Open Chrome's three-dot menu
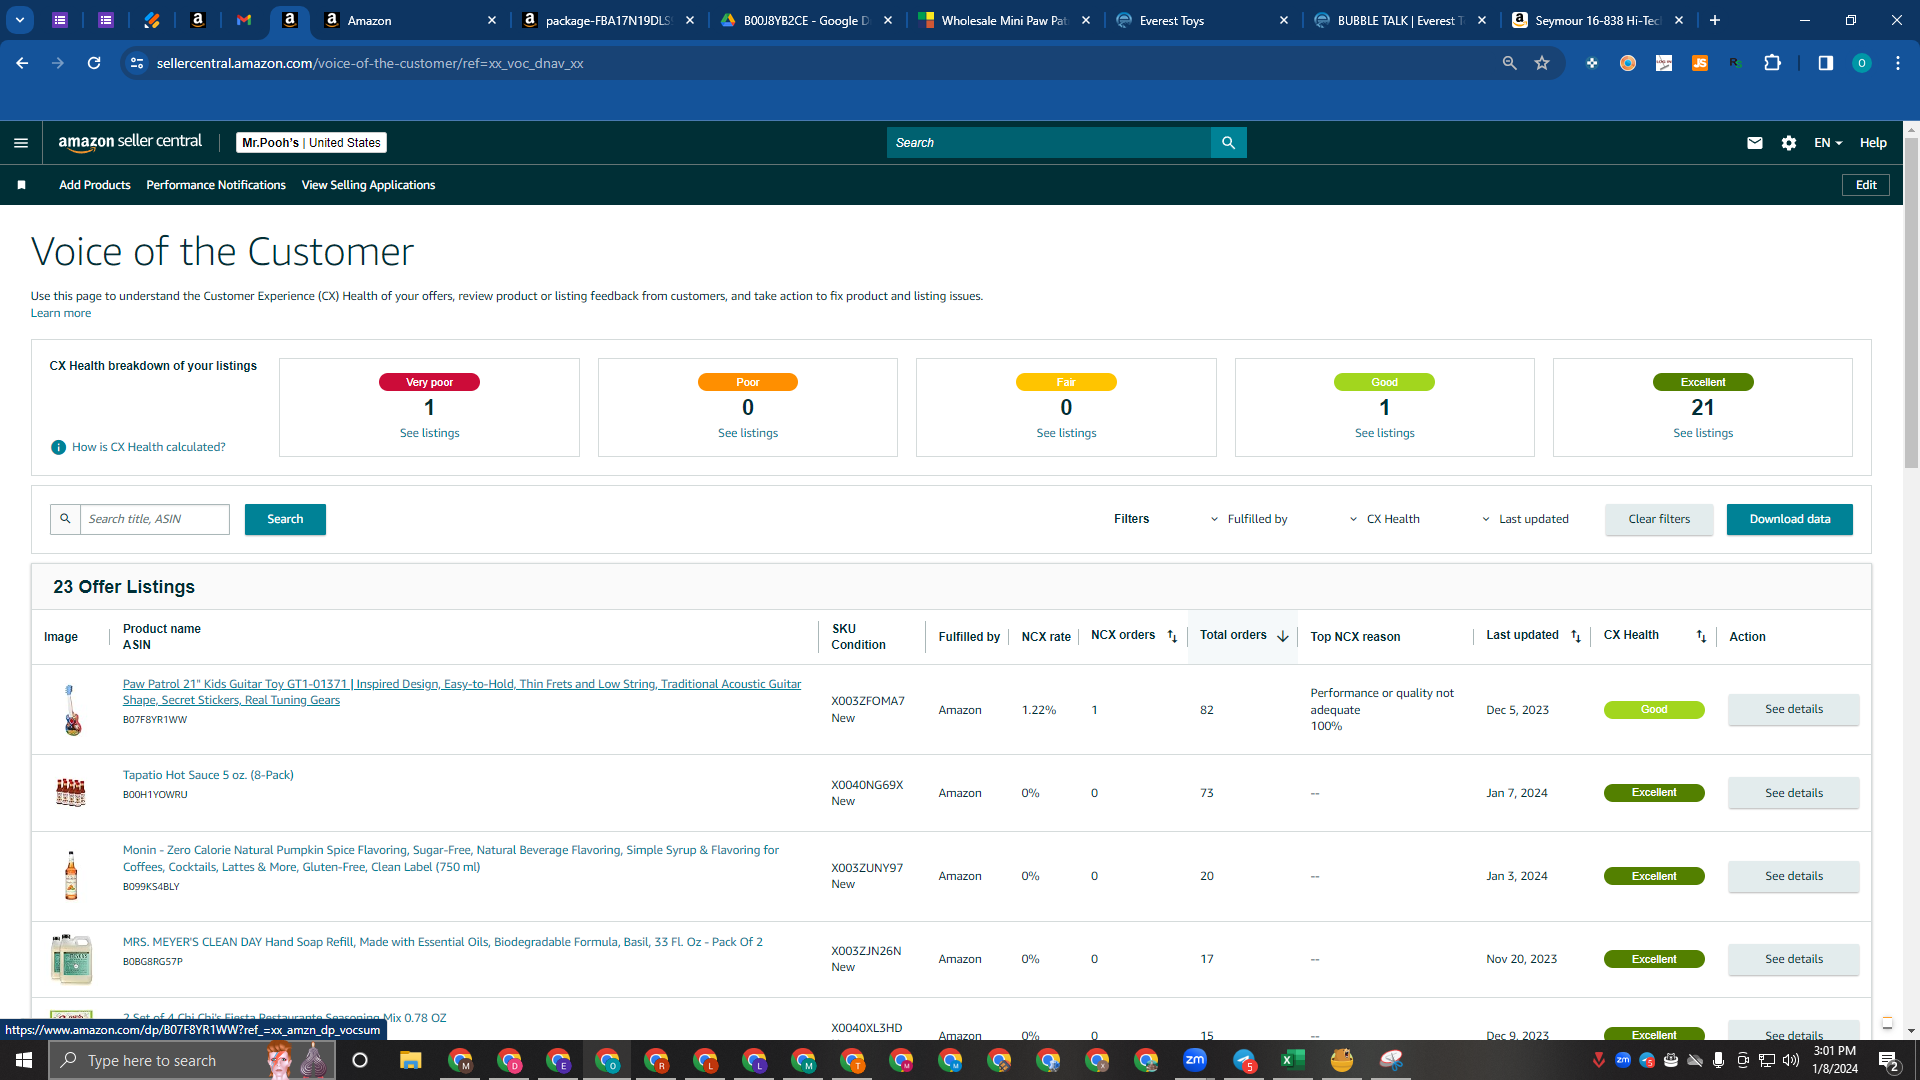 click(x=1898, y=63)
